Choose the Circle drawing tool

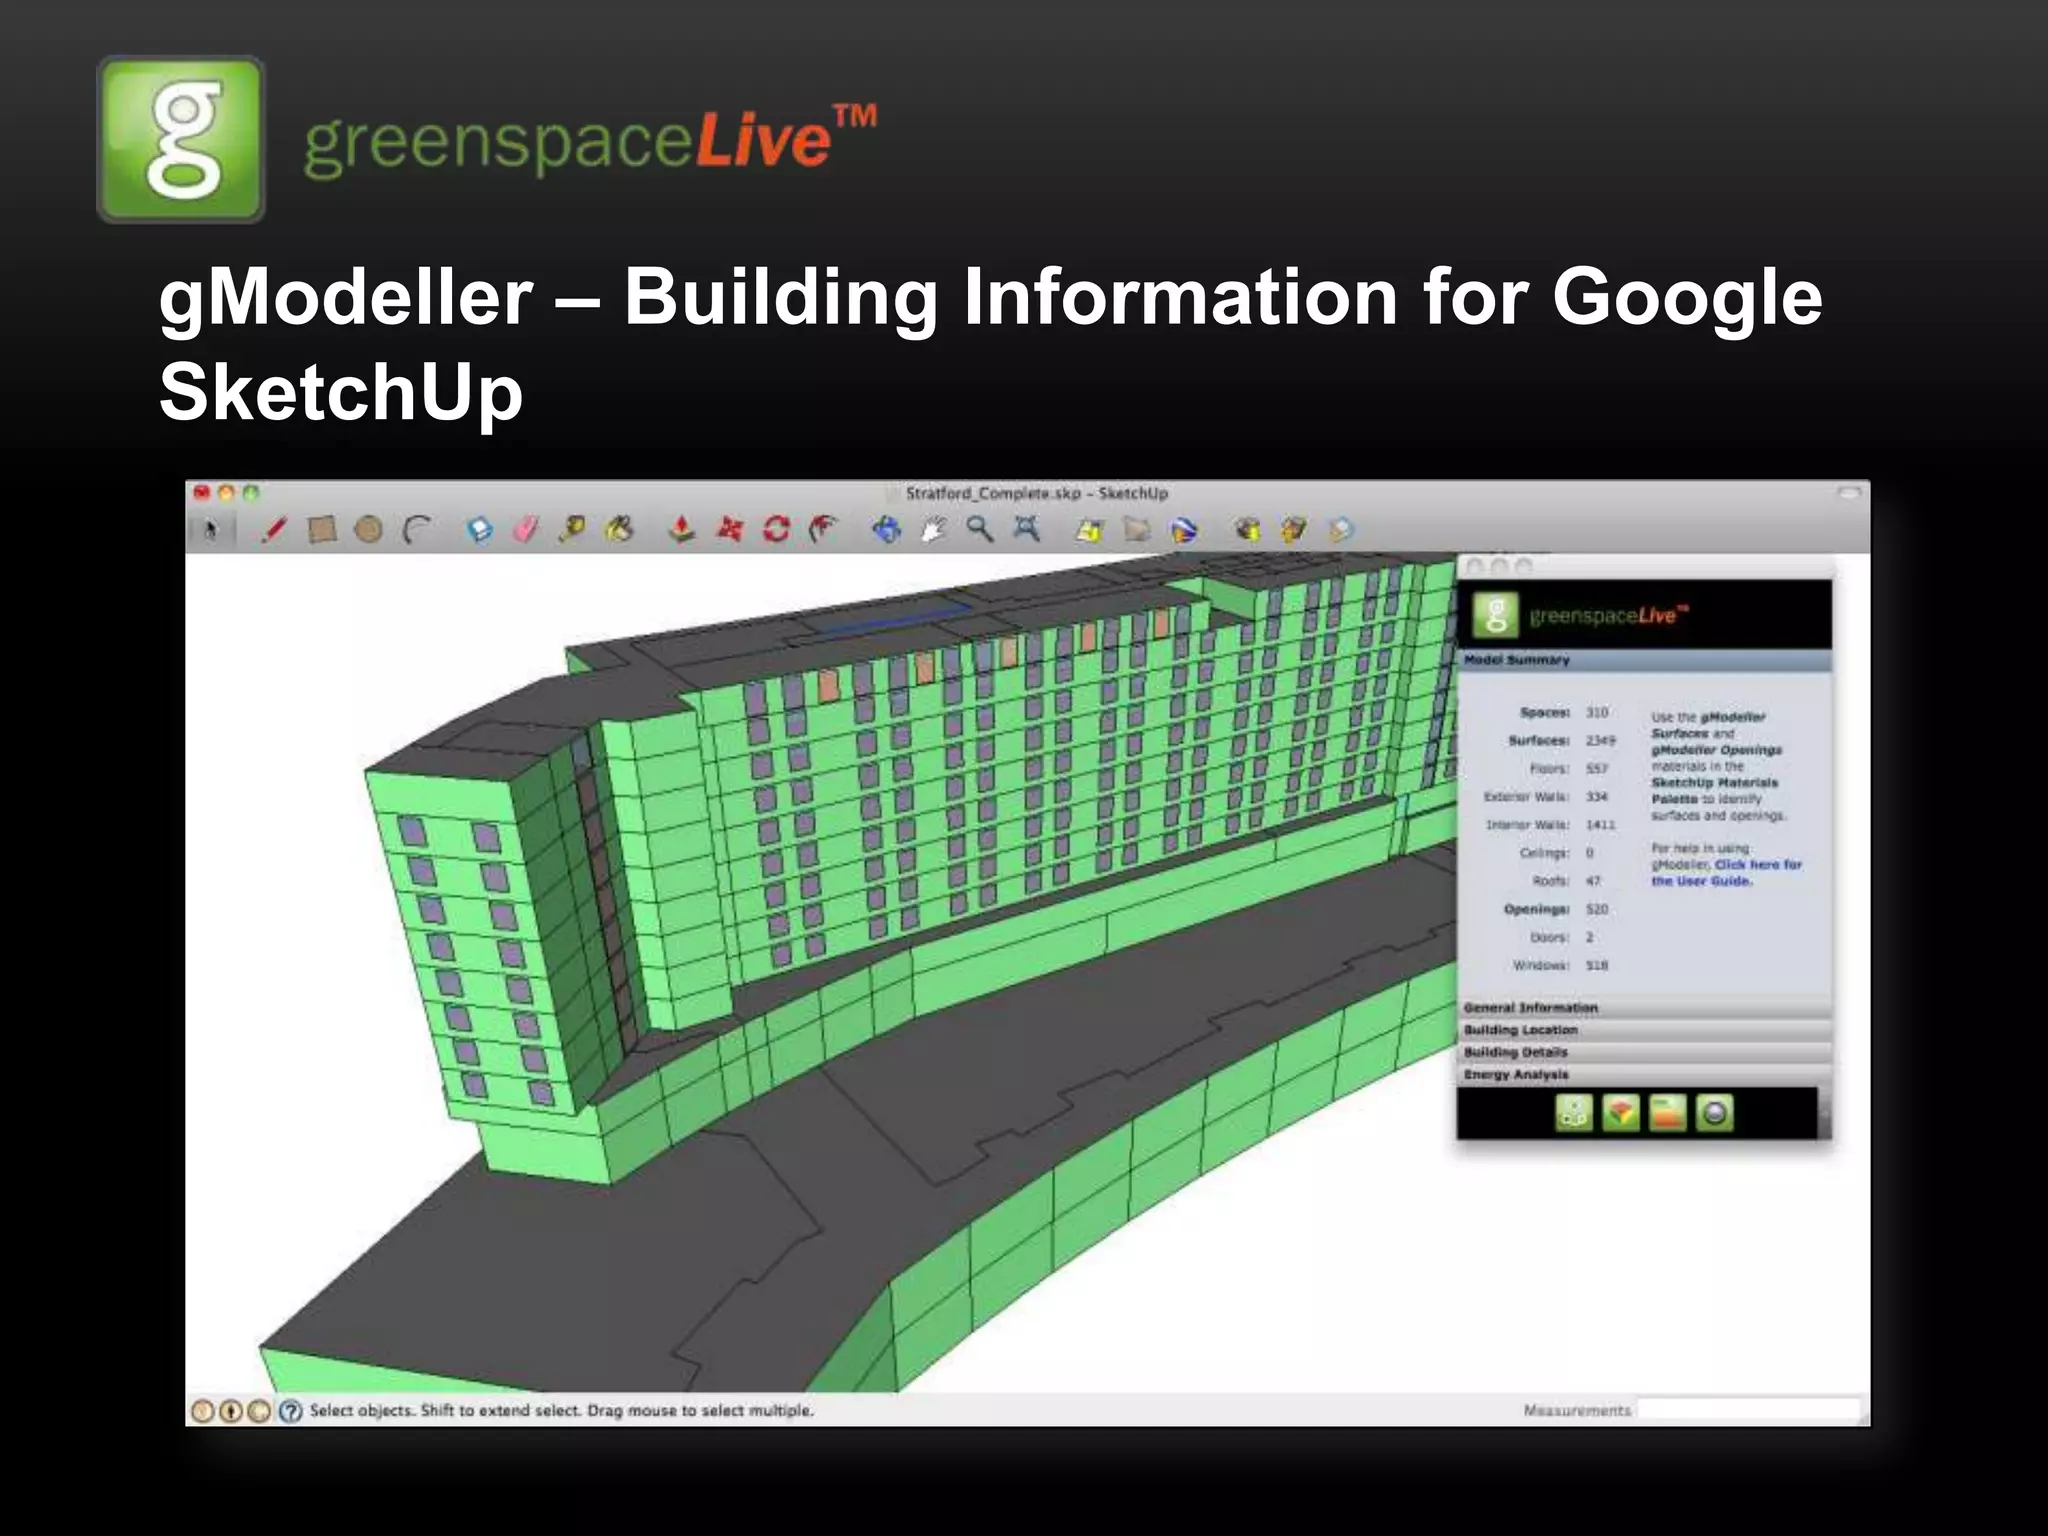click(369, 529)
